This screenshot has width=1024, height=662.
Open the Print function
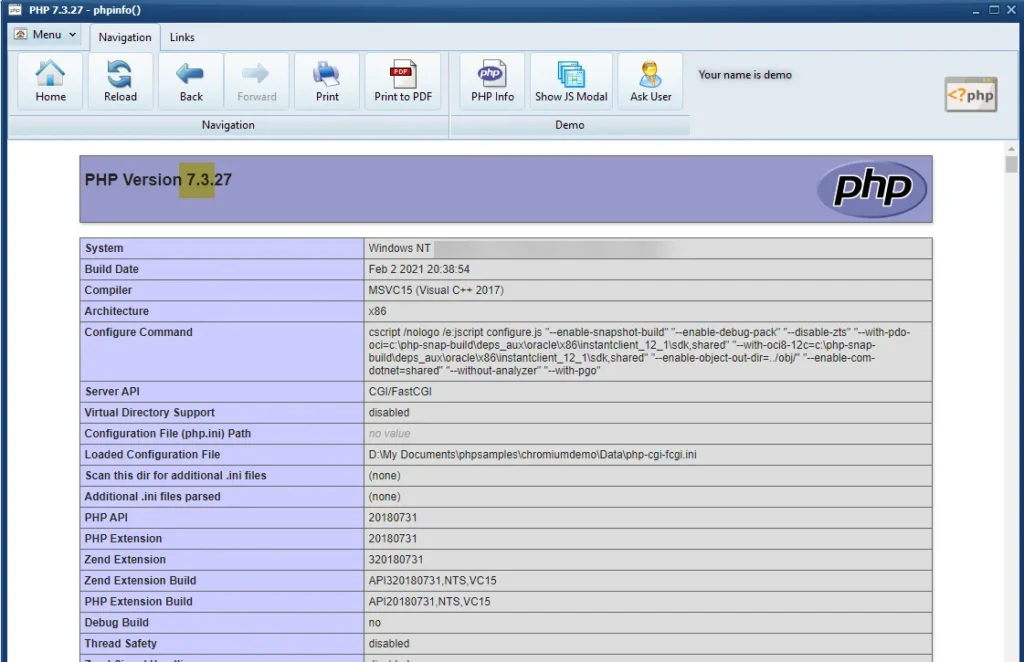click(x=327, y=81)
